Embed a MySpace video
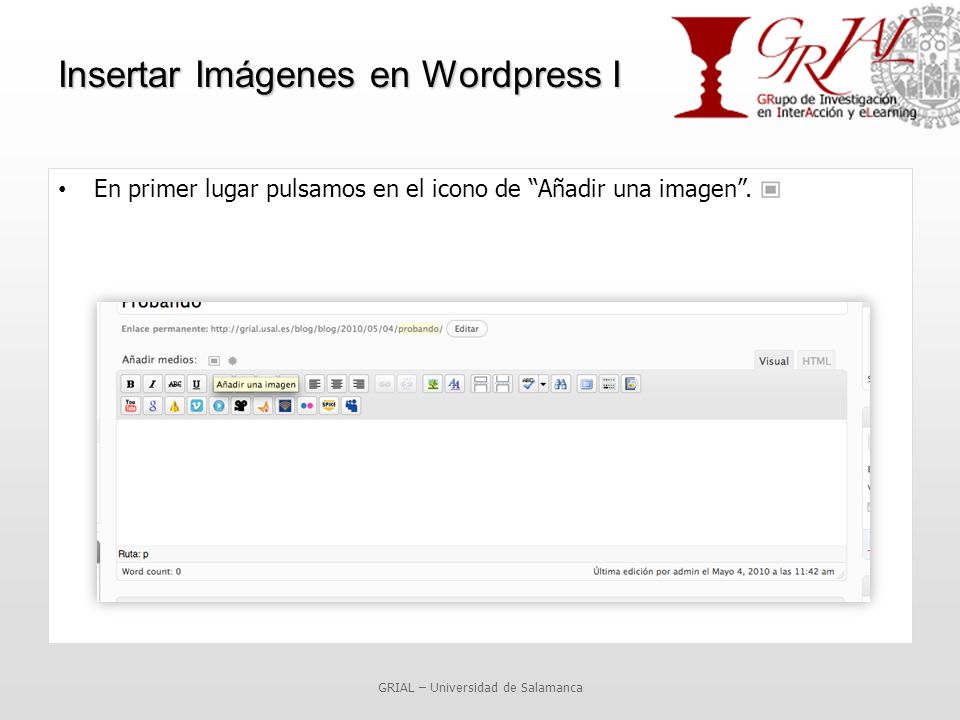The image size is (960, 720). pos(351,405)
